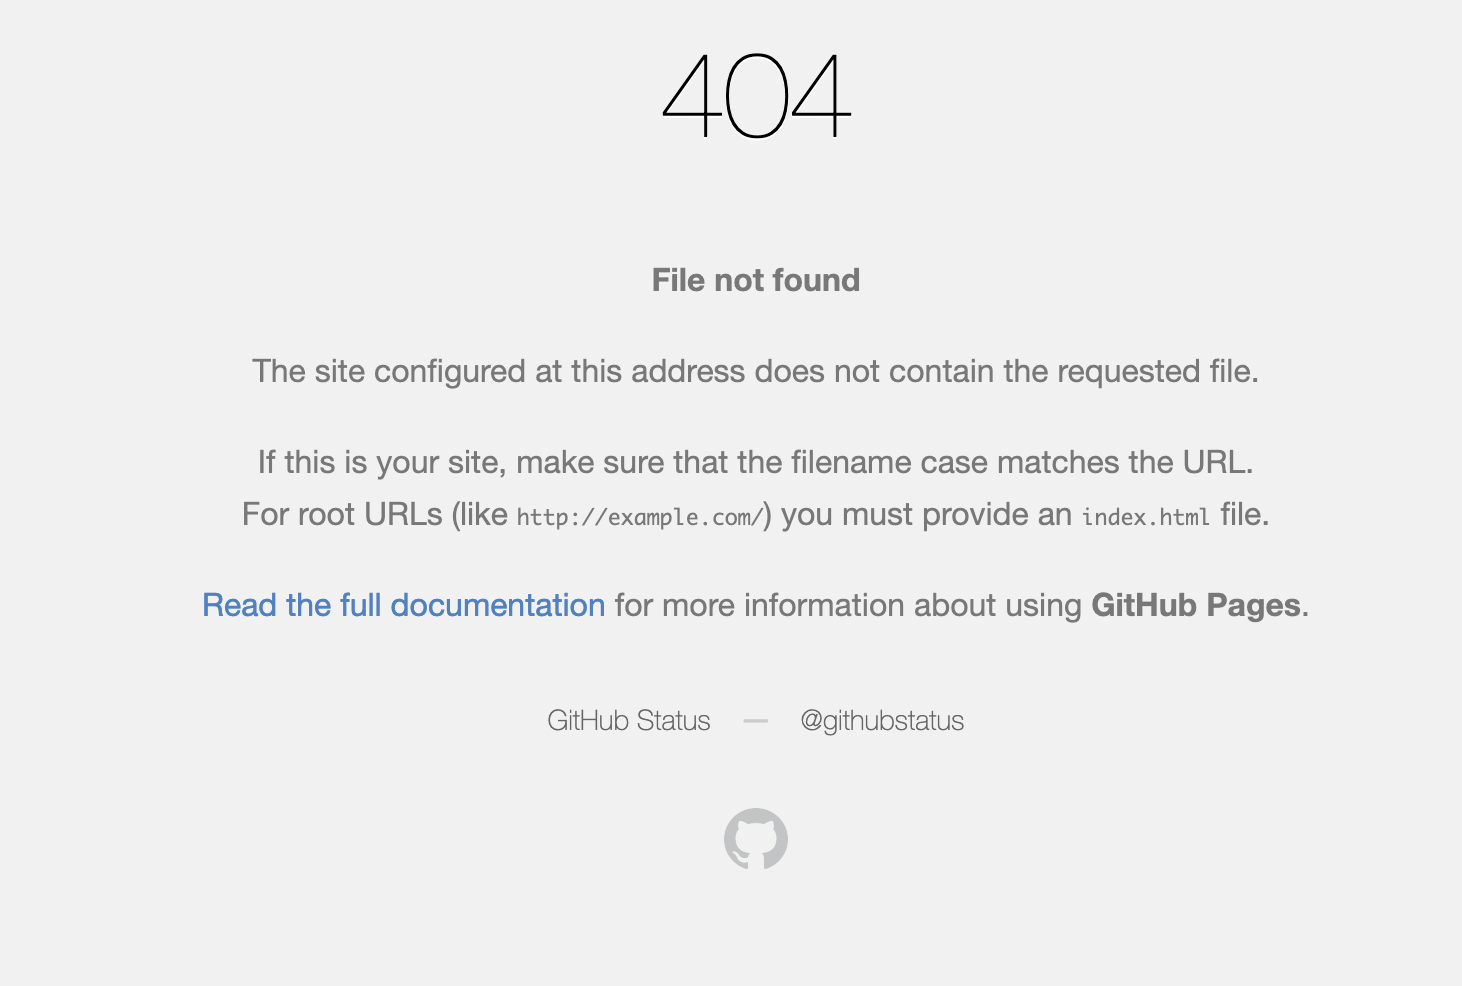Click the sentence starting The site configured
Image resolution: width=1462 pixels, height=986 pixels.
pos(755,371)
